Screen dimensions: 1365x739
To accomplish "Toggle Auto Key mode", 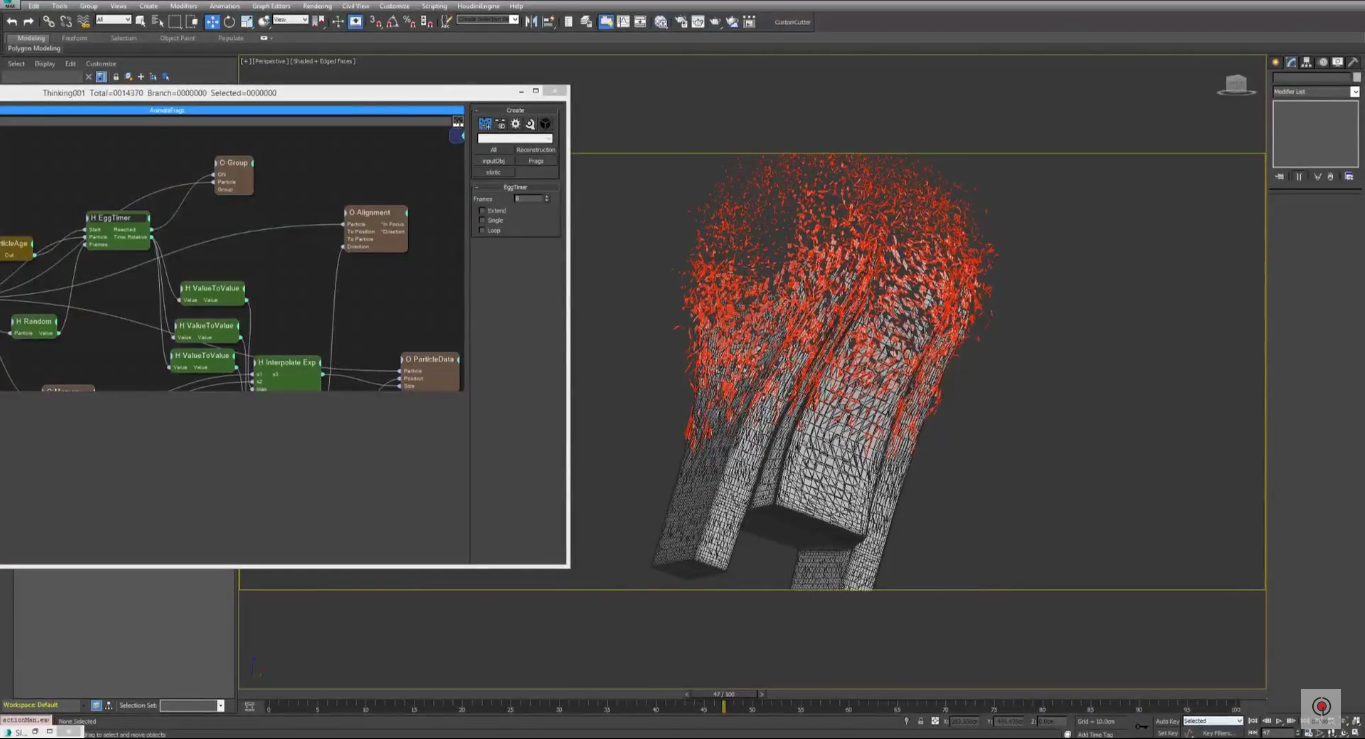I will 1167,721.
